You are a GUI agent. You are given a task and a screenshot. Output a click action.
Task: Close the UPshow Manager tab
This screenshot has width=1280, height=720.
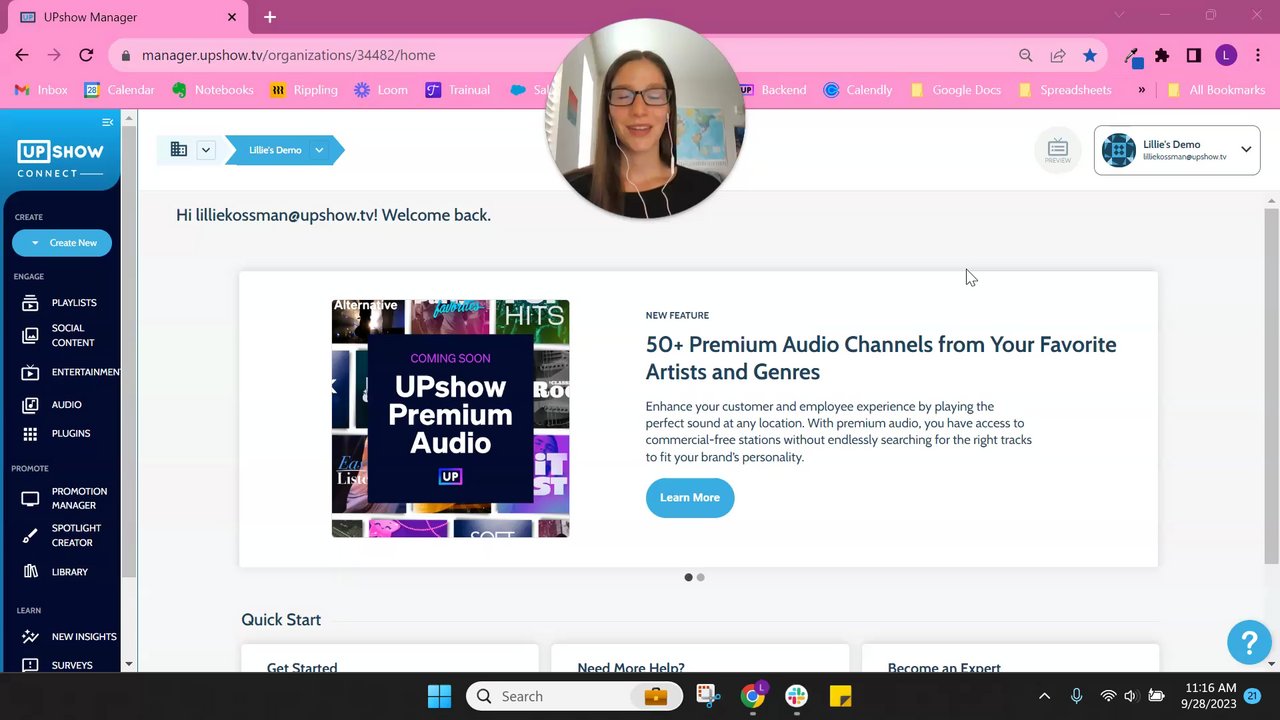point(232,17)
